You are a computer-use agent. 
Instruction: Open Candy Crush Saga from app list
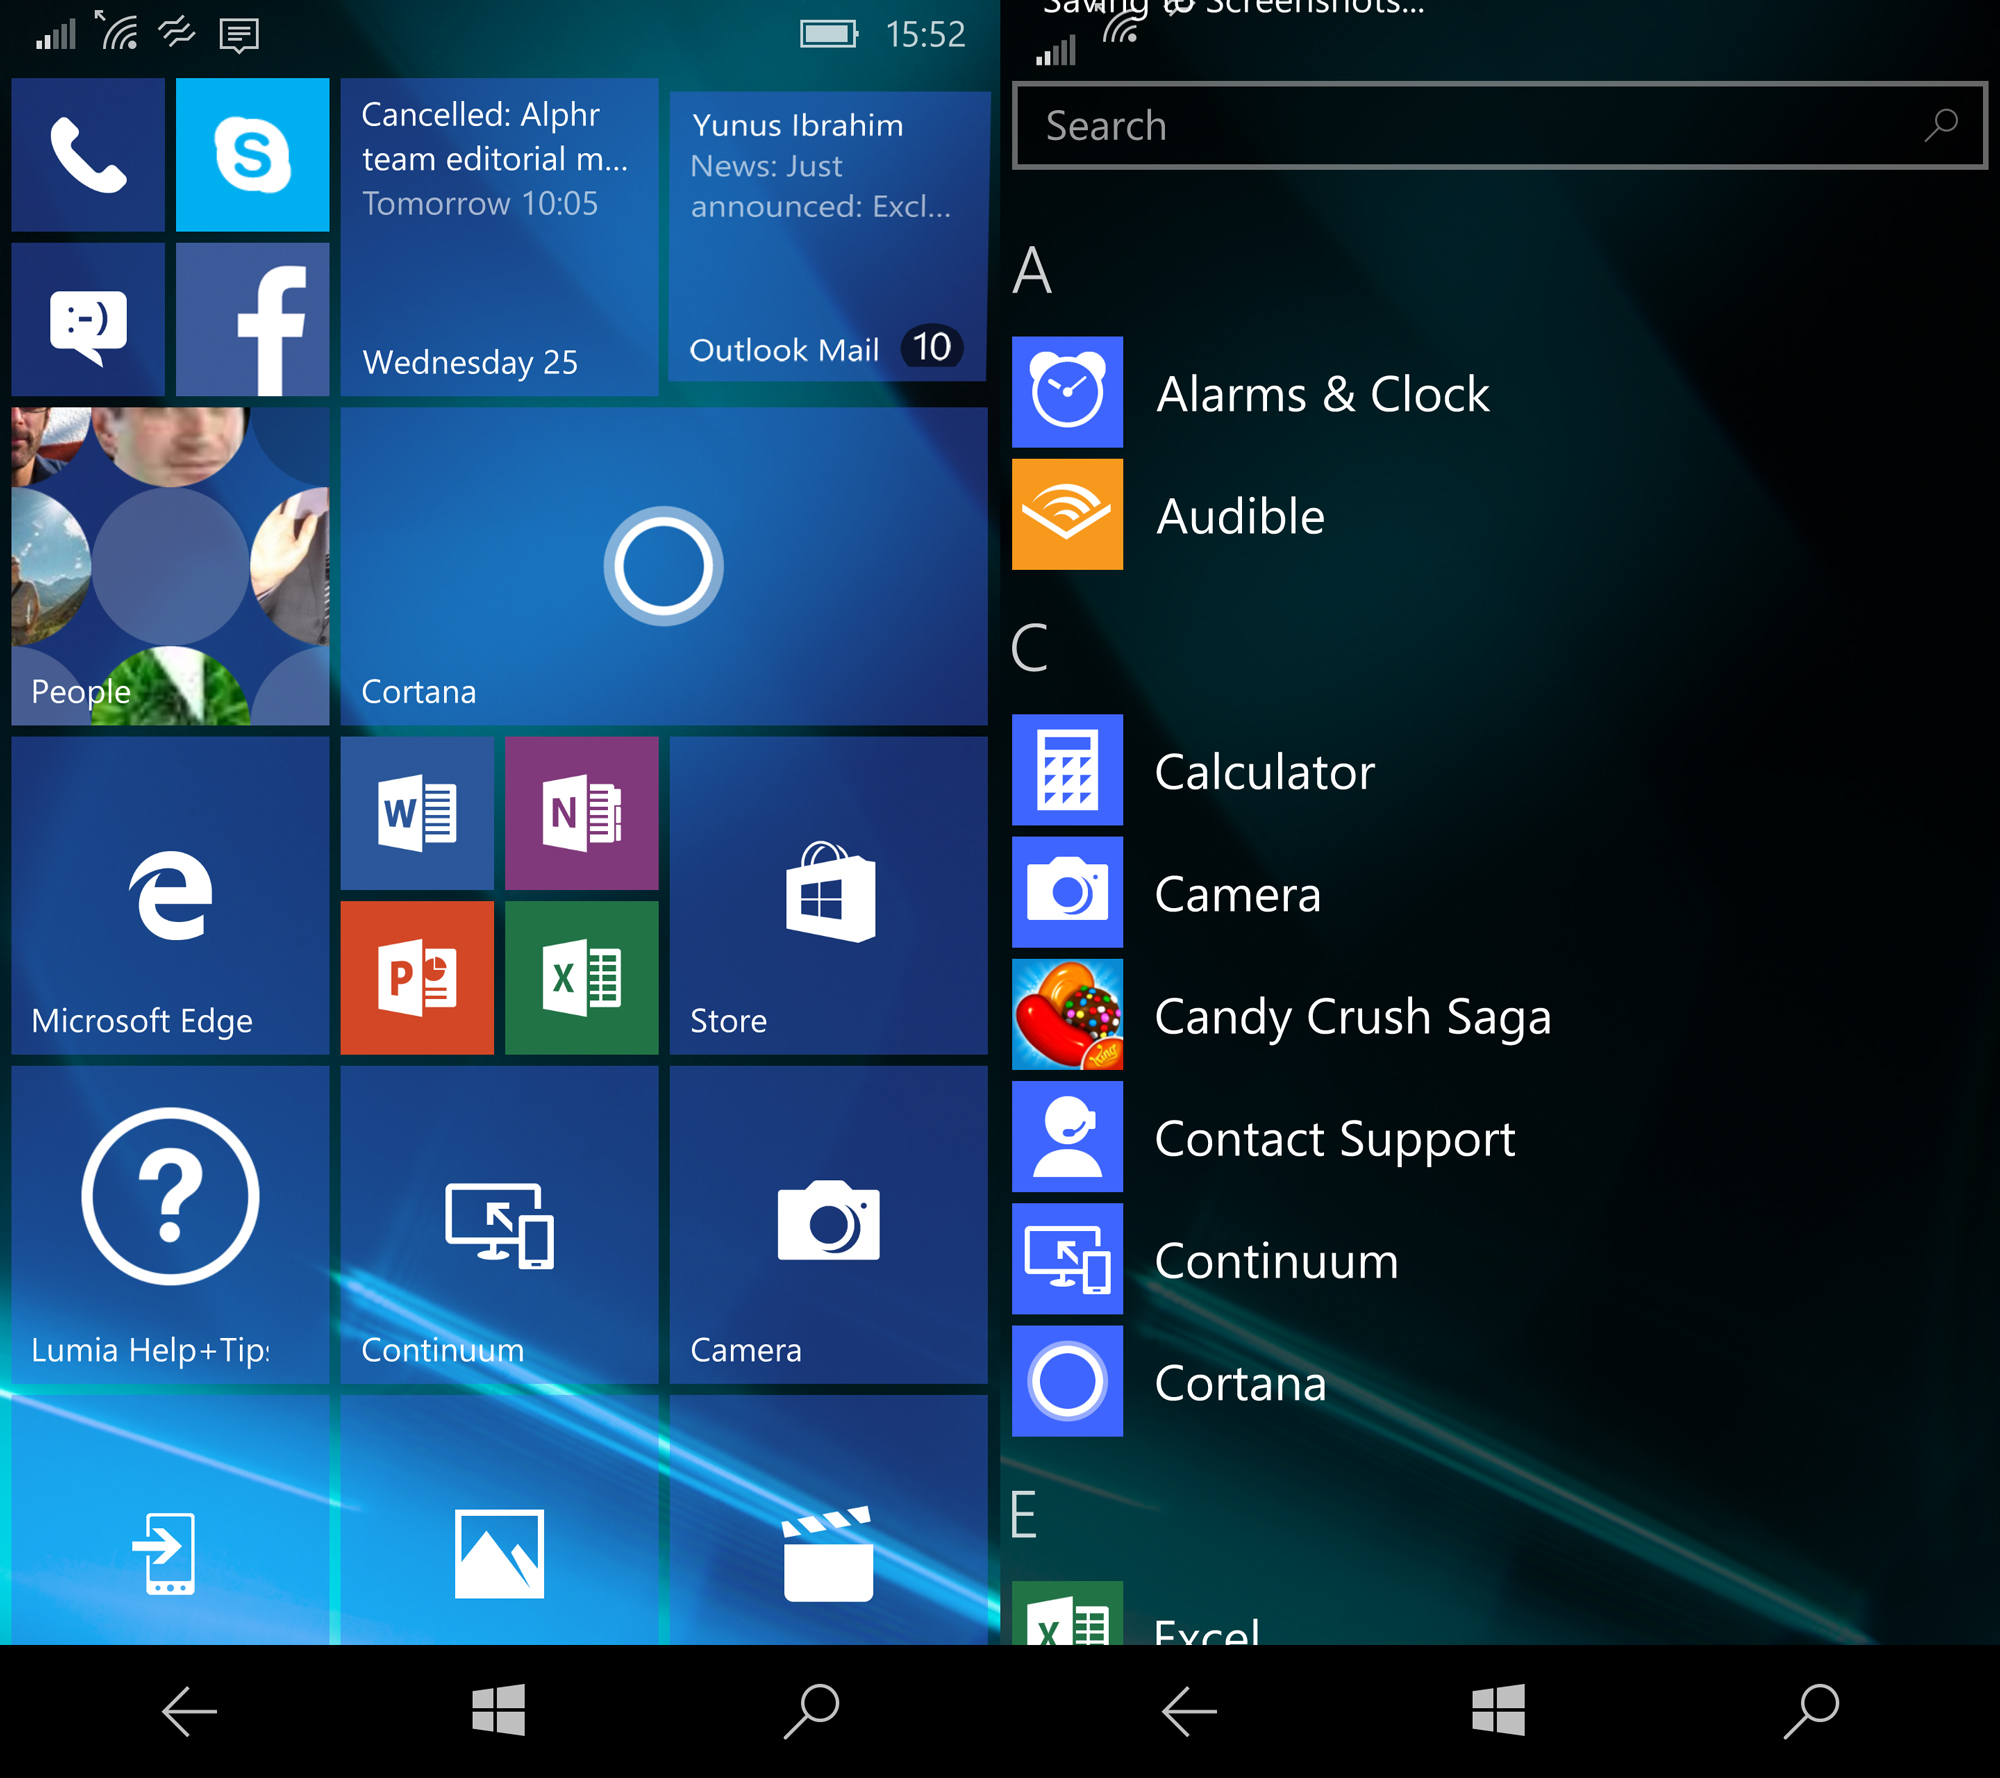pos(1350,1016)
